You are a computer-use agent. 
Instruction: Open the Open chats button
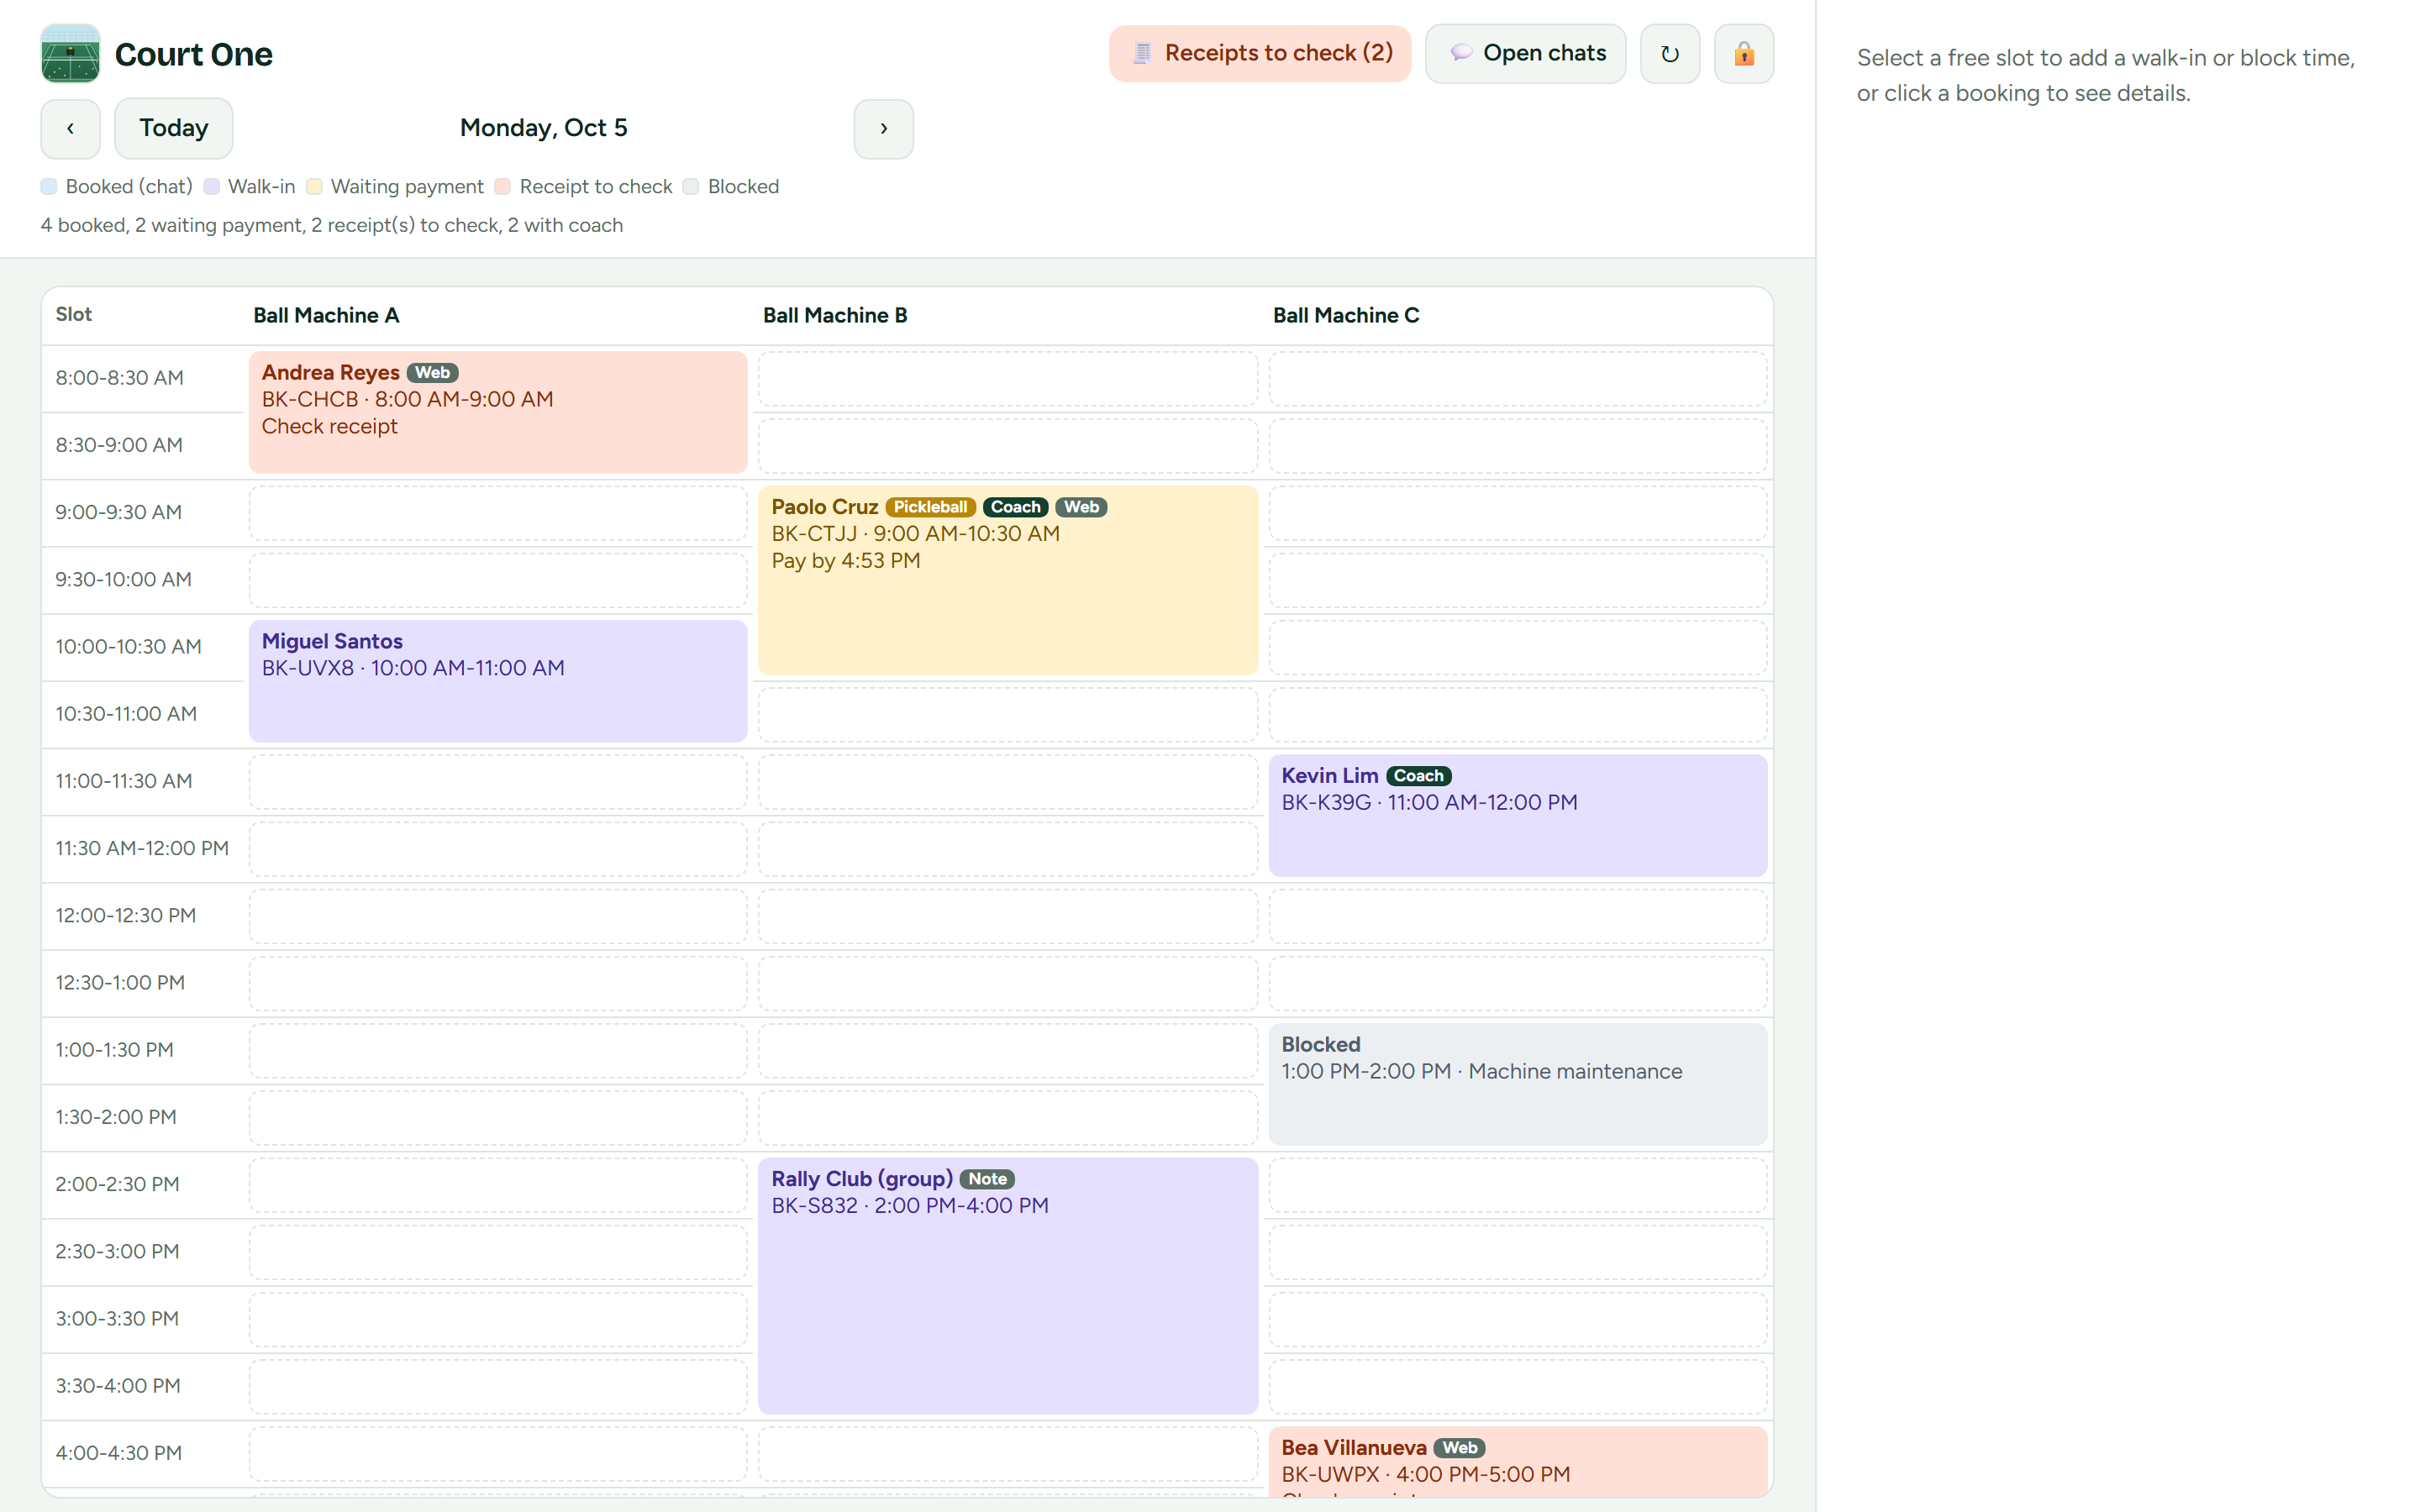point(1525,53)
